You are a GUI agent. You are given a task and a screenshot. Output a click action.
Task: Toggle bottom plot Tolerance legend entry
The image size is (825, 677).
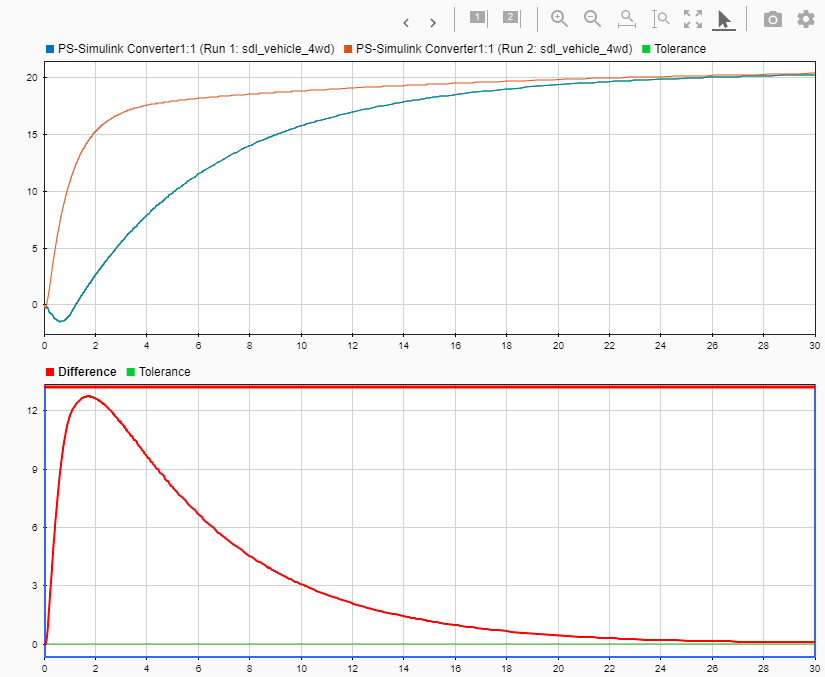click(x=158, y=372)
